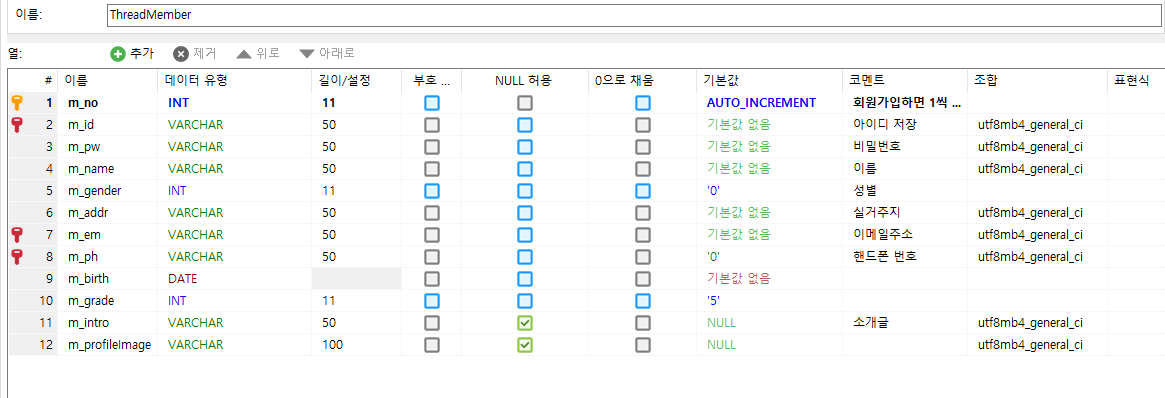Screen dimensions: 1165x398
Task: Click the table name field ThreadMember
Action: [635, 14]
